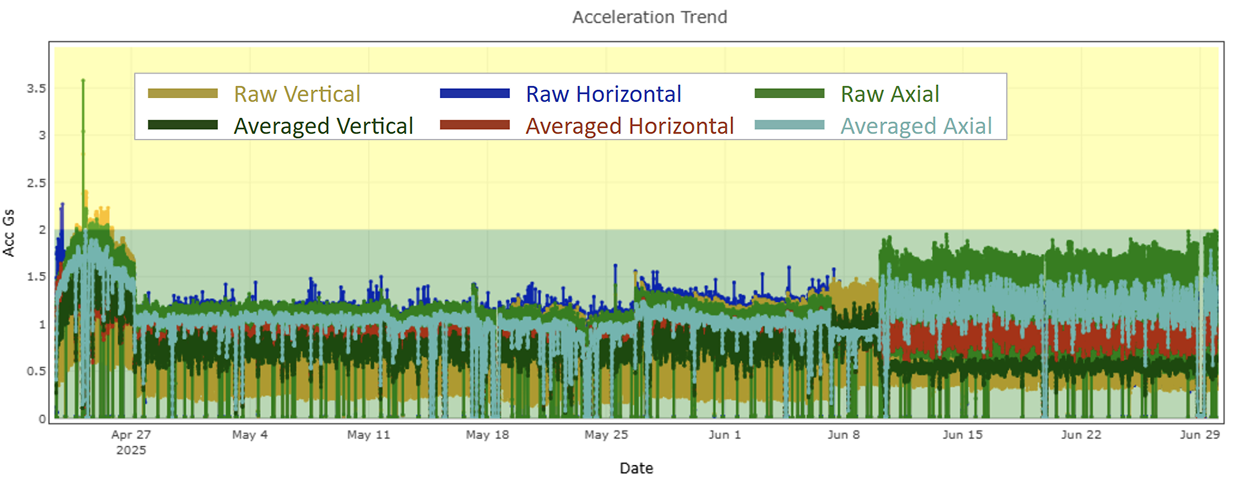
Task: Toggle the Averaged Vertical legend label
Action: click(323, 126)
